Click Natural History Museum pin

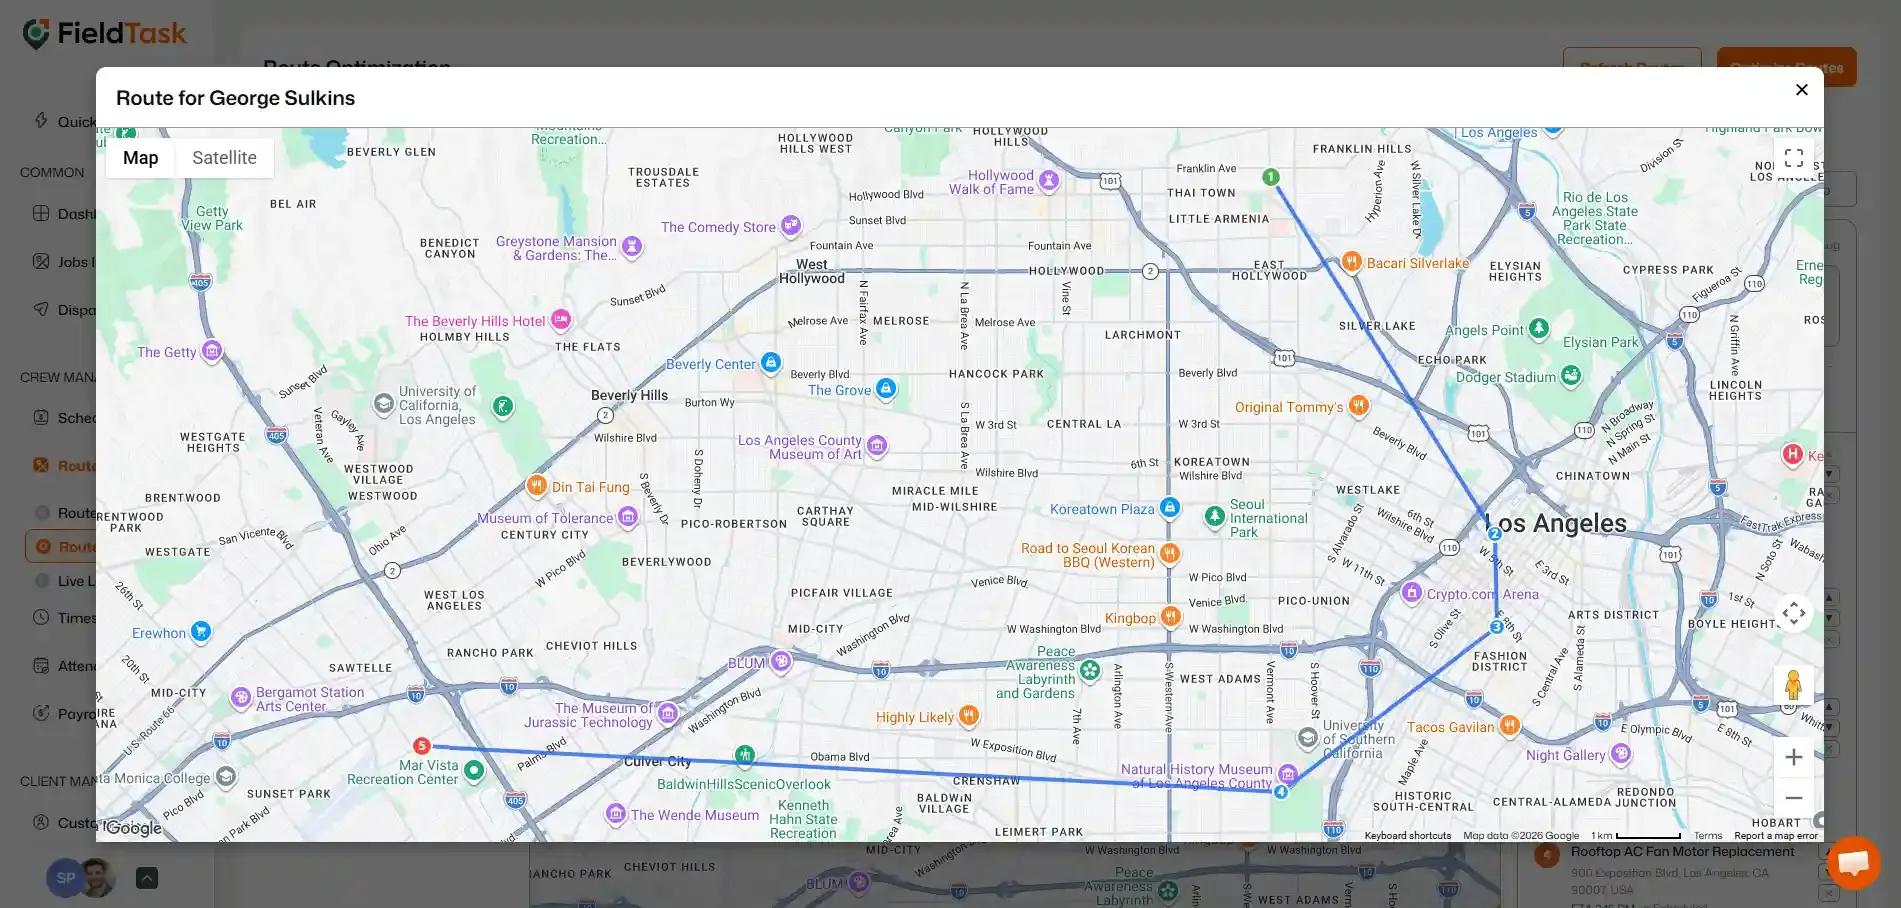pos(1288,774)
